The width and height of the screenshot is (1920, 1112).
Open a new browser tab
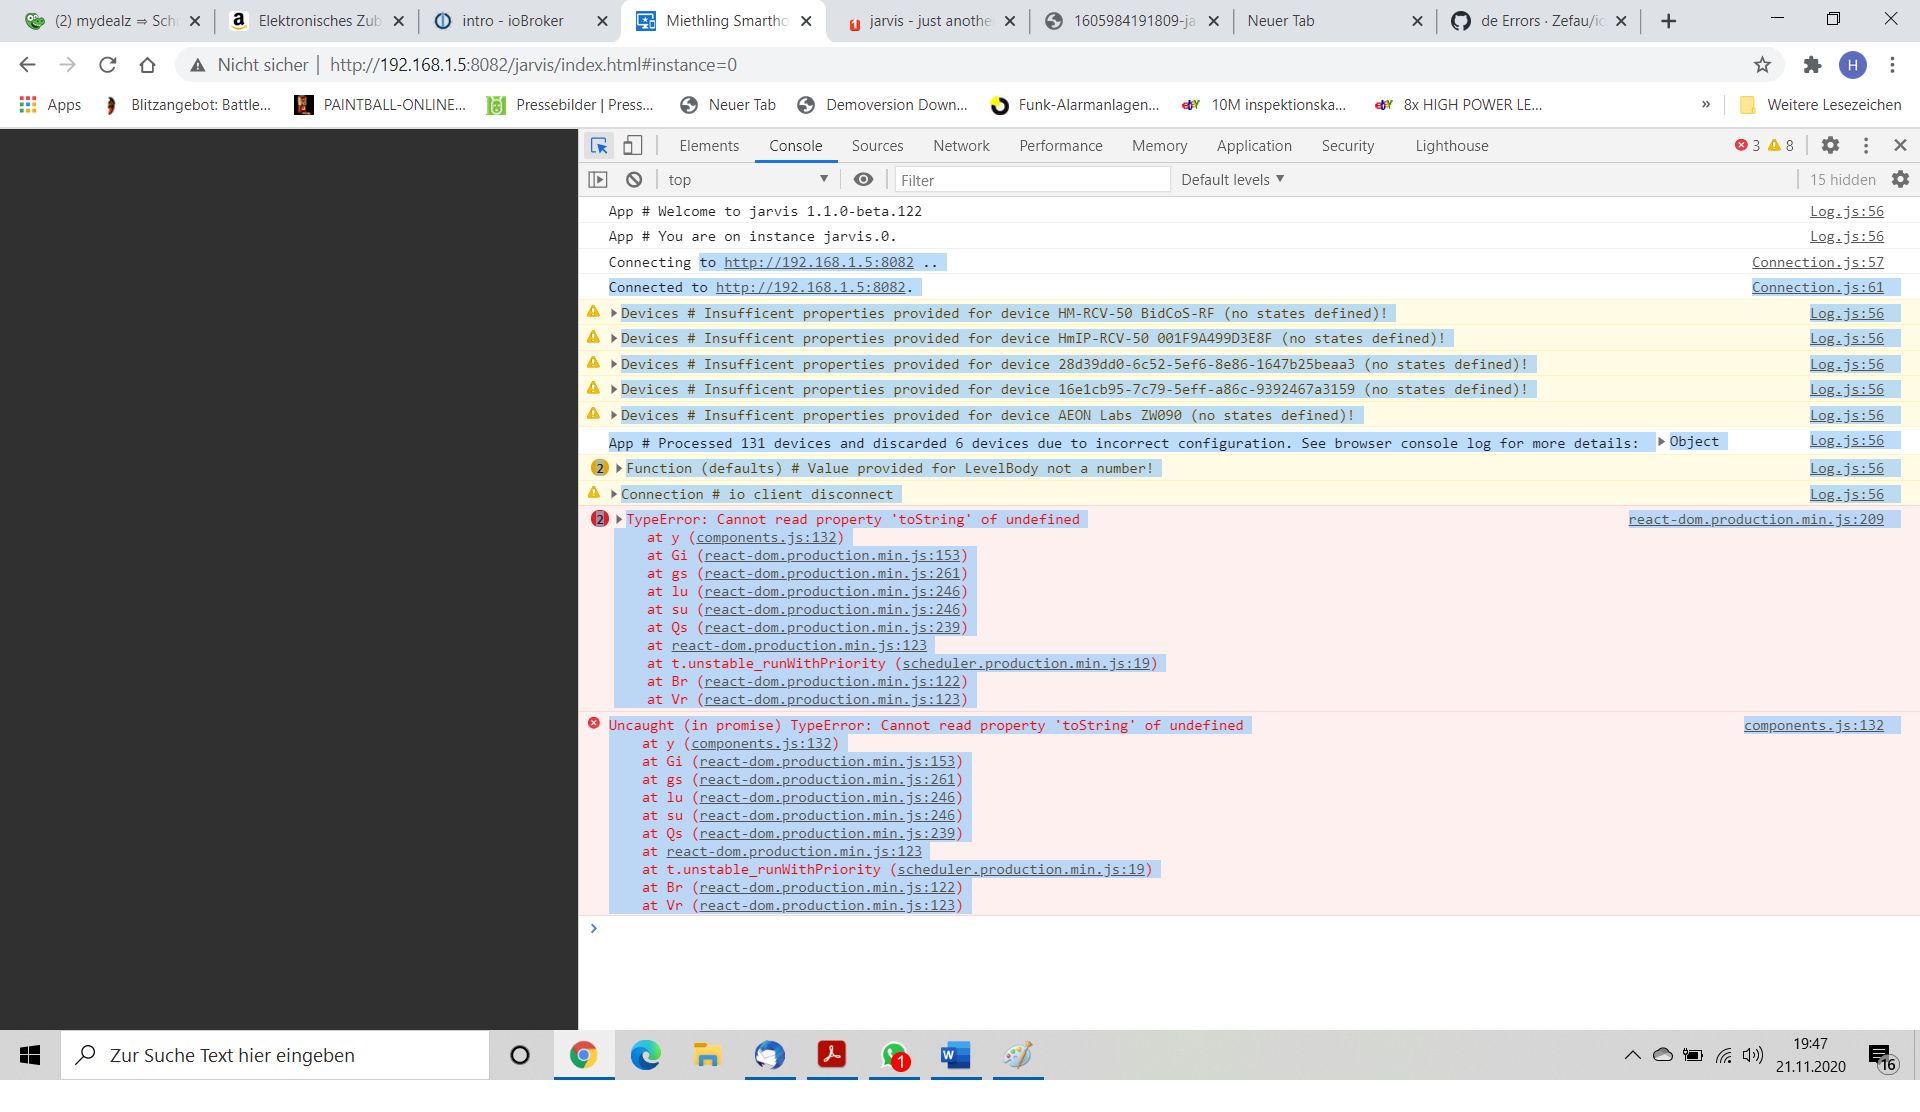(1668, 21)
